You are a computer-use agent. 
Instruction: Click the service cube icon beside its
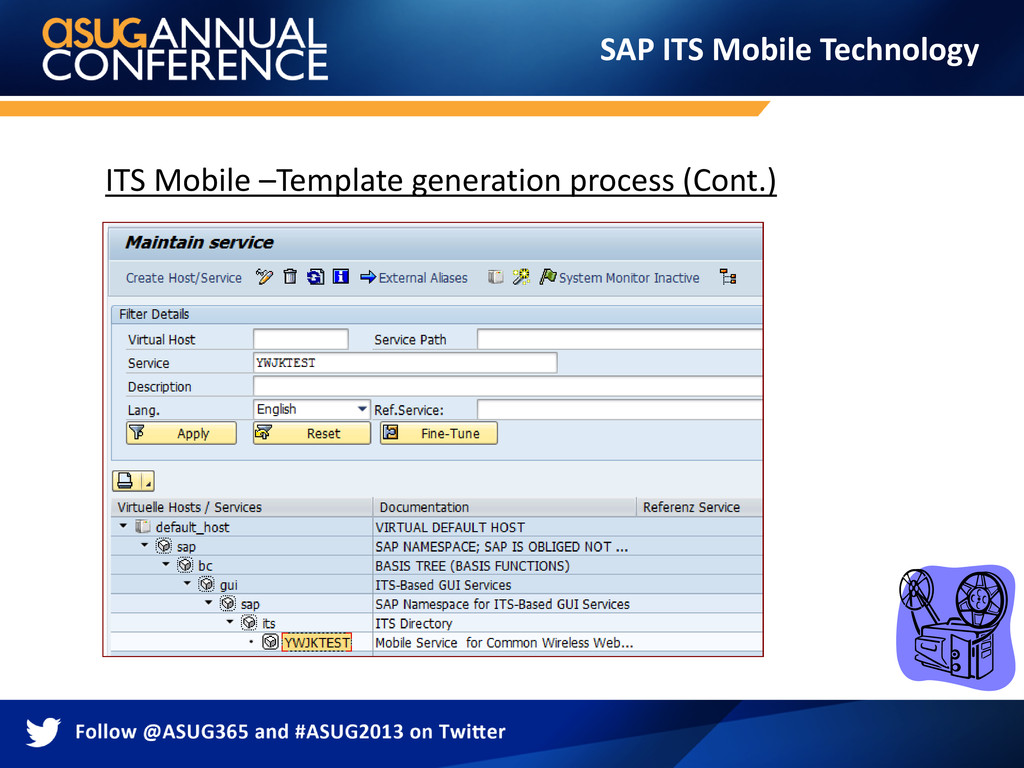pyautogui.click(x=249, y=622)
